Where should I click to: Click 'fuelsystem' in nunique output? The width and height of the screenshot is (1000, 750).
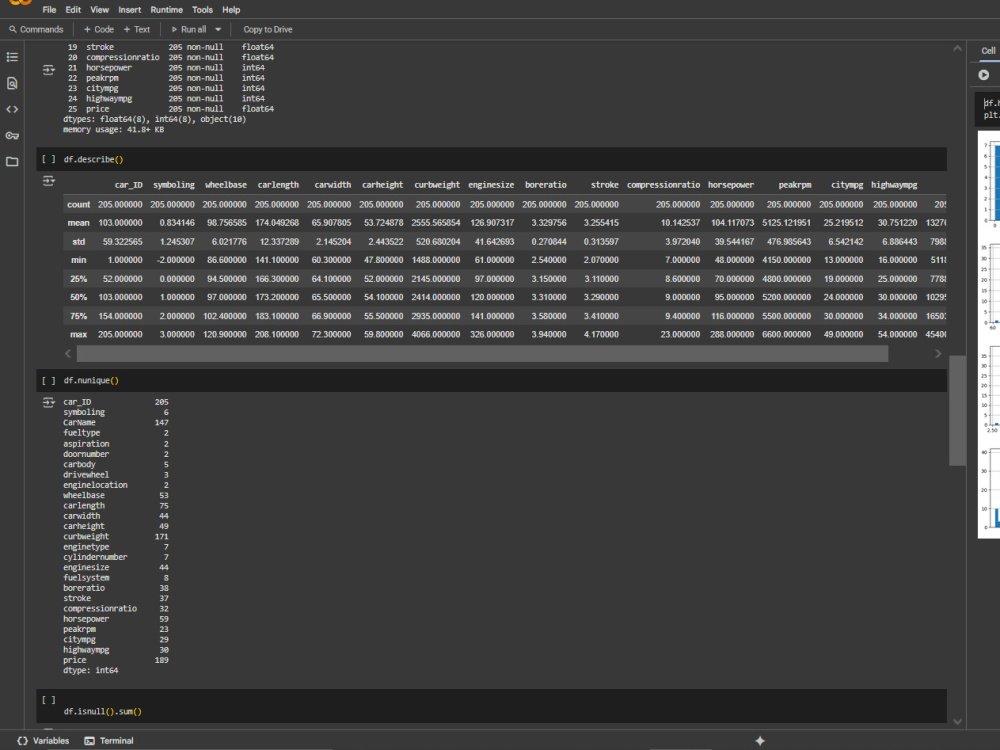86,578
